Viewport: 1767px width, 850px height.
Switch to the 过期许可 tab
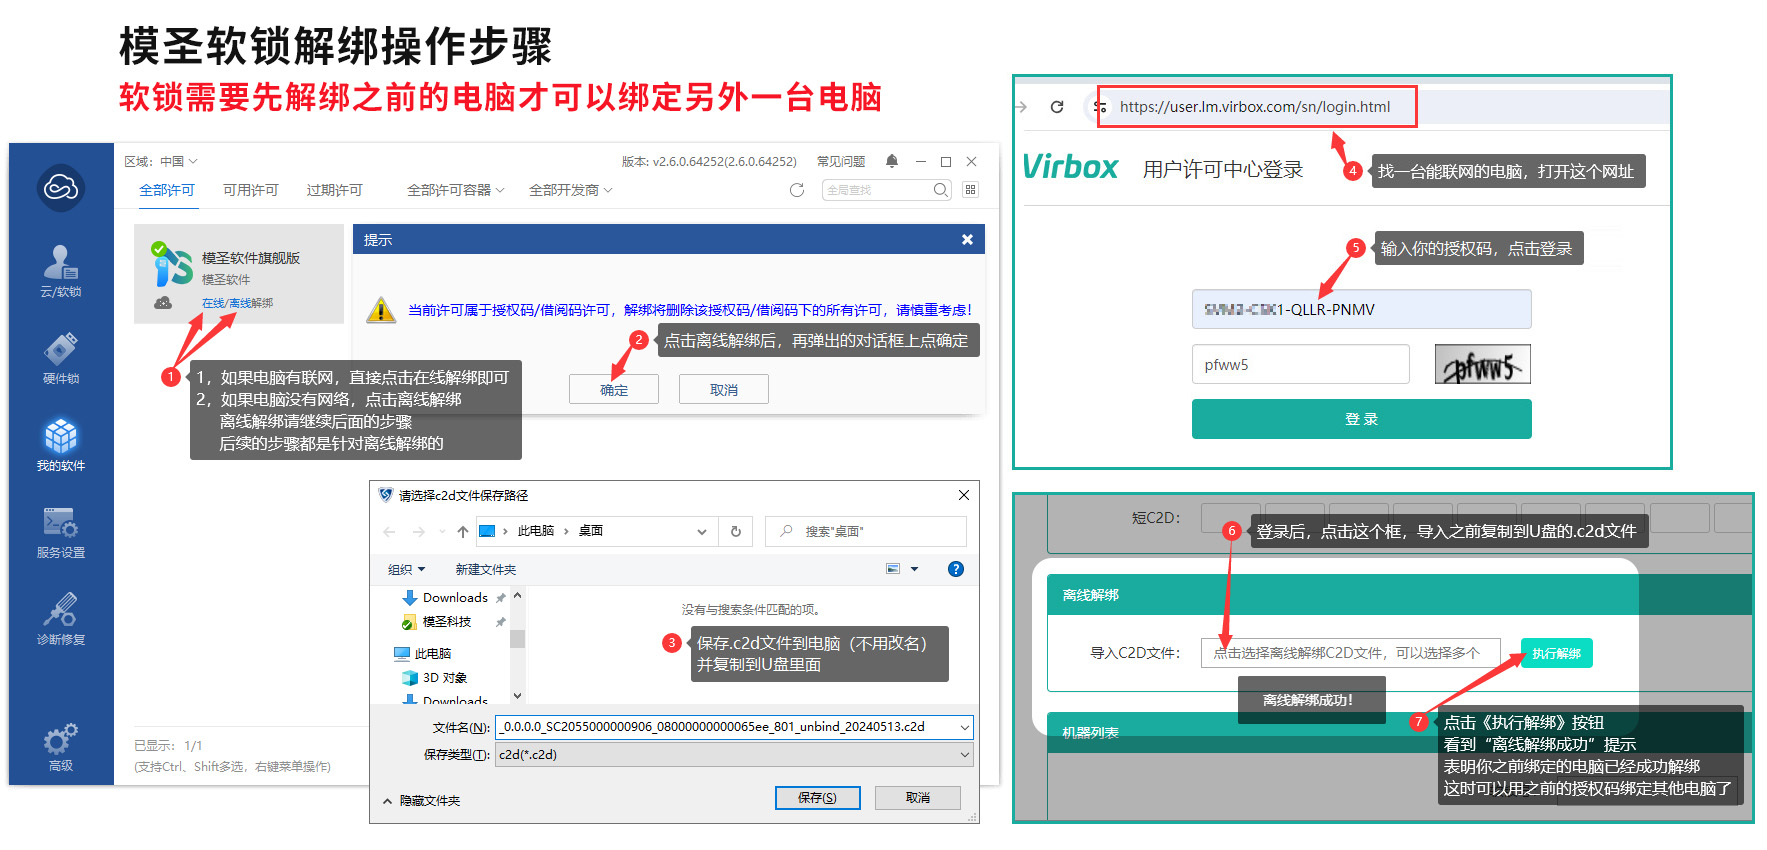click(334, 190)
